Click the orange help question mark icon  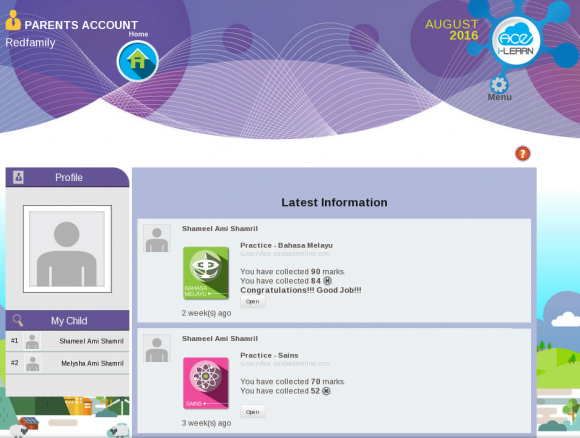[523, 154]
